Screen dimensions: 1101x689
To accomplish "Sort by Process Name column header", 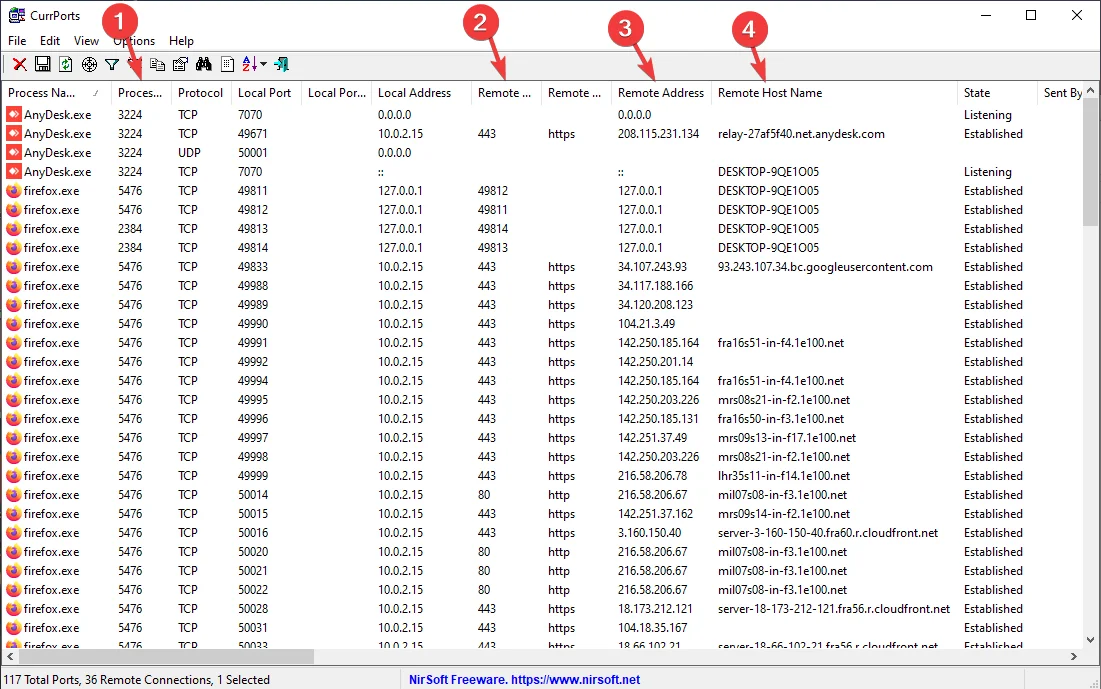I will tap(56, 93).
